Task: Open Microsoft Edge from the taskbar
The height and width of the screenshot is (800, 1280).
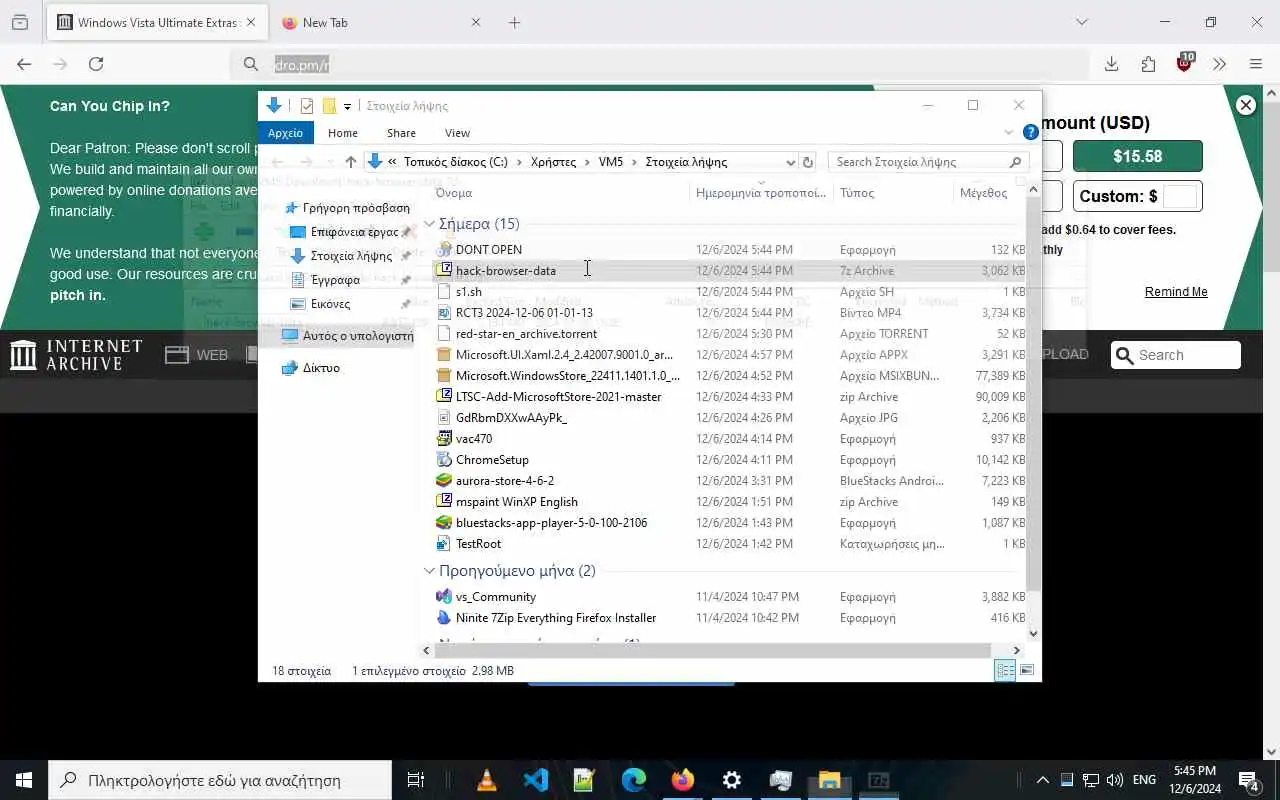Action: point(634,780)
